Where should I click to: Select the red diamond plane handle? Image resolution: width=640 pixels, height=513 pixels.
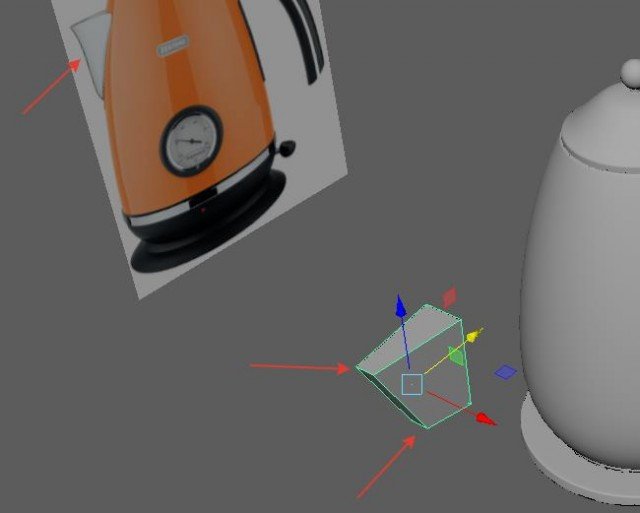[x=449, y=296]
